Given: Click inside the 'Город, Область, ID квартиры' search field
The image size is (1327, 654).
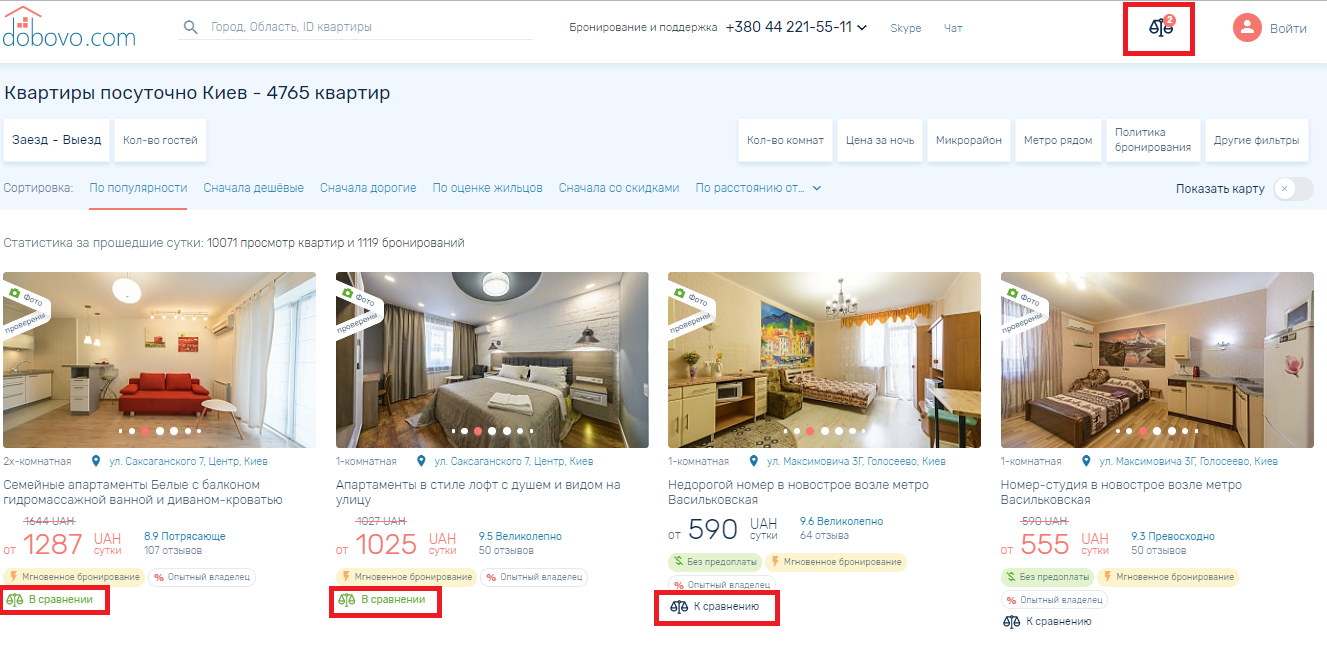Looking at the screenshot, I should (x=370, y=27).
